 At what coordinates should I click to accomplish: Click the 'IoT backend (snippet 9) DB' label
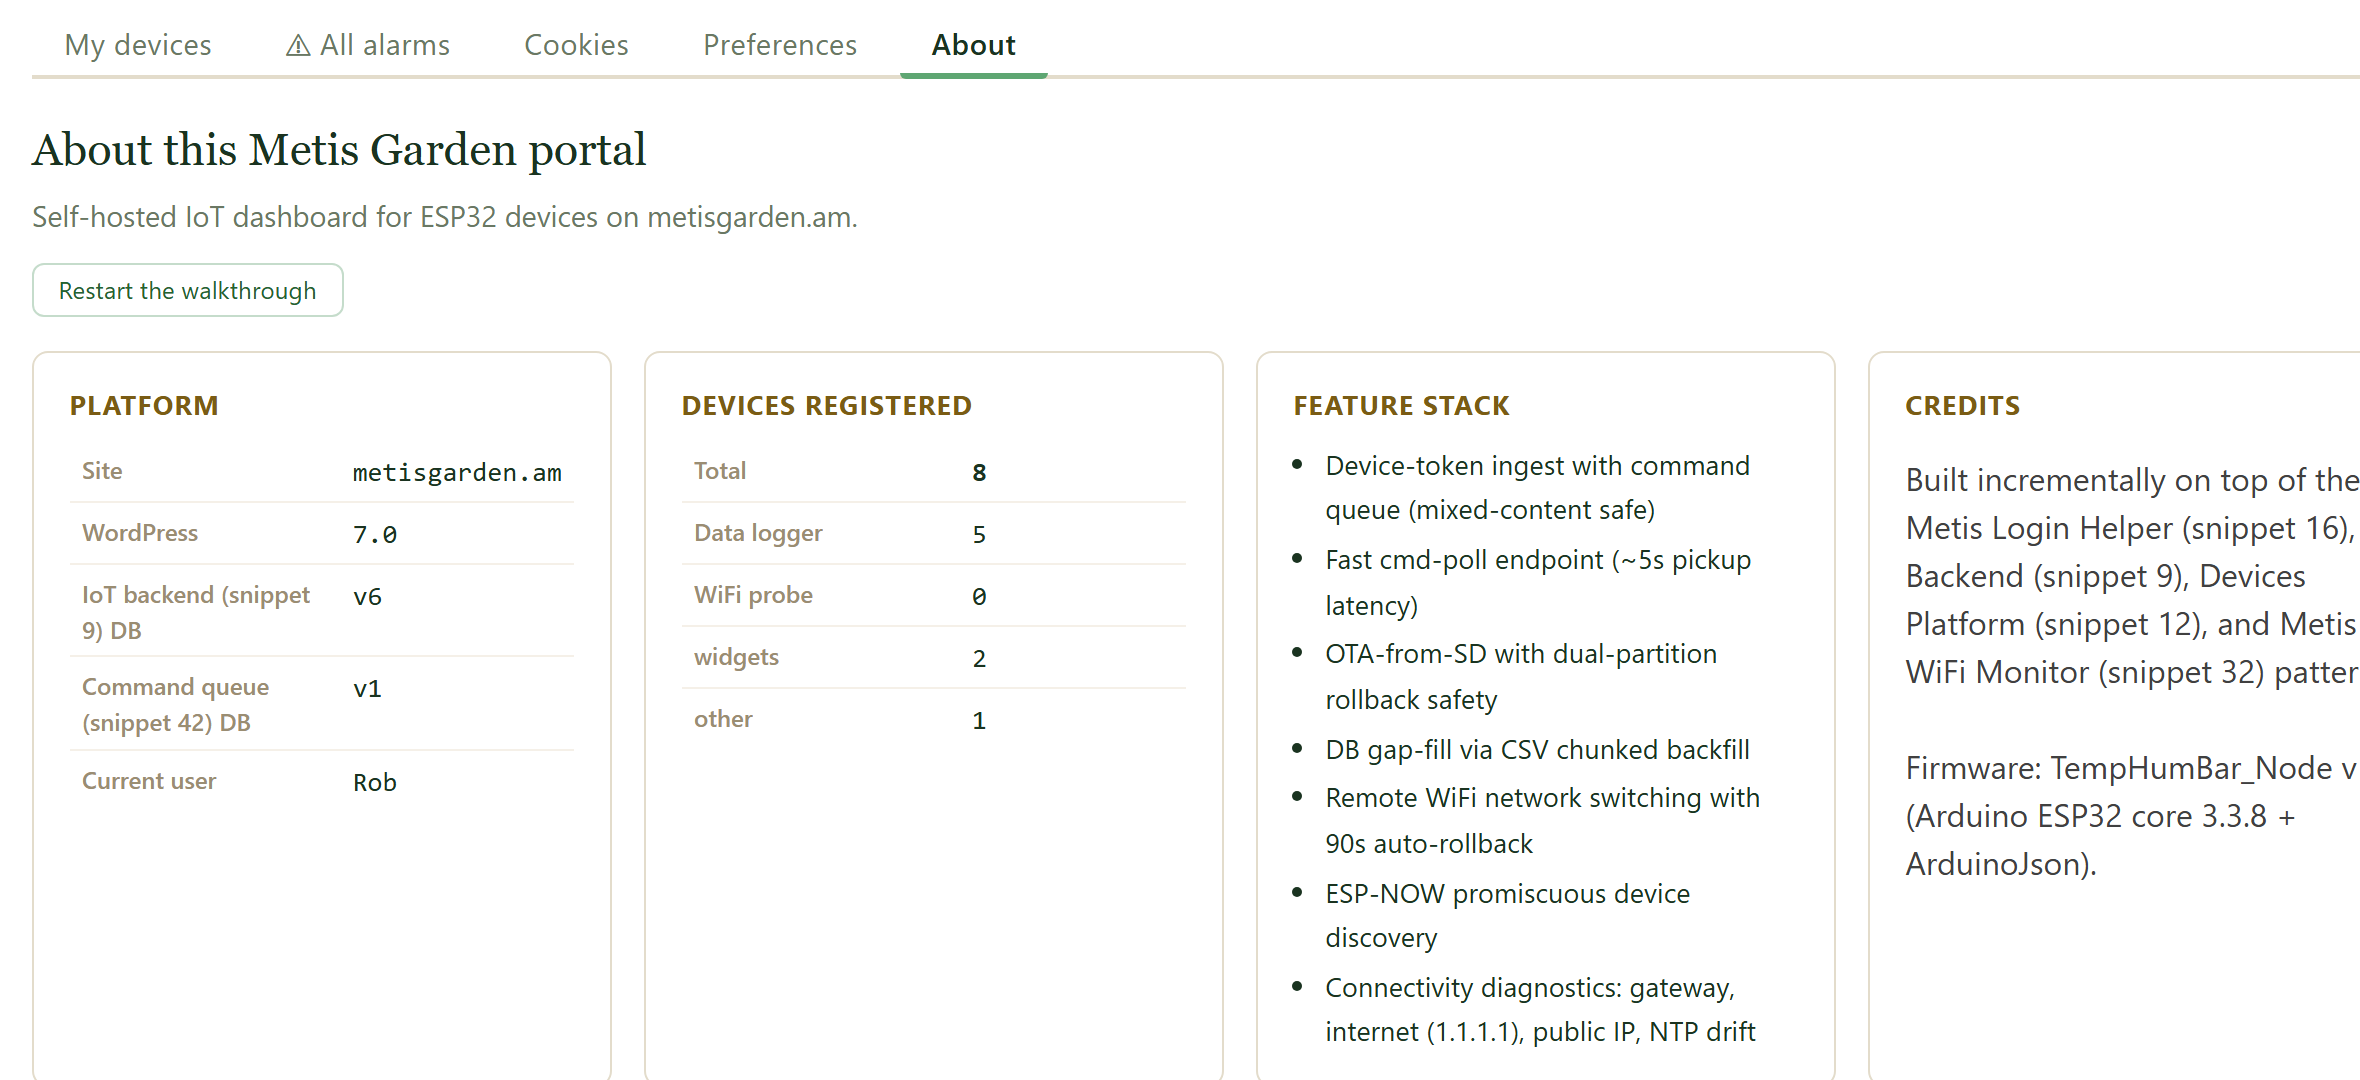pyautogui.click(x=196, y=612)
